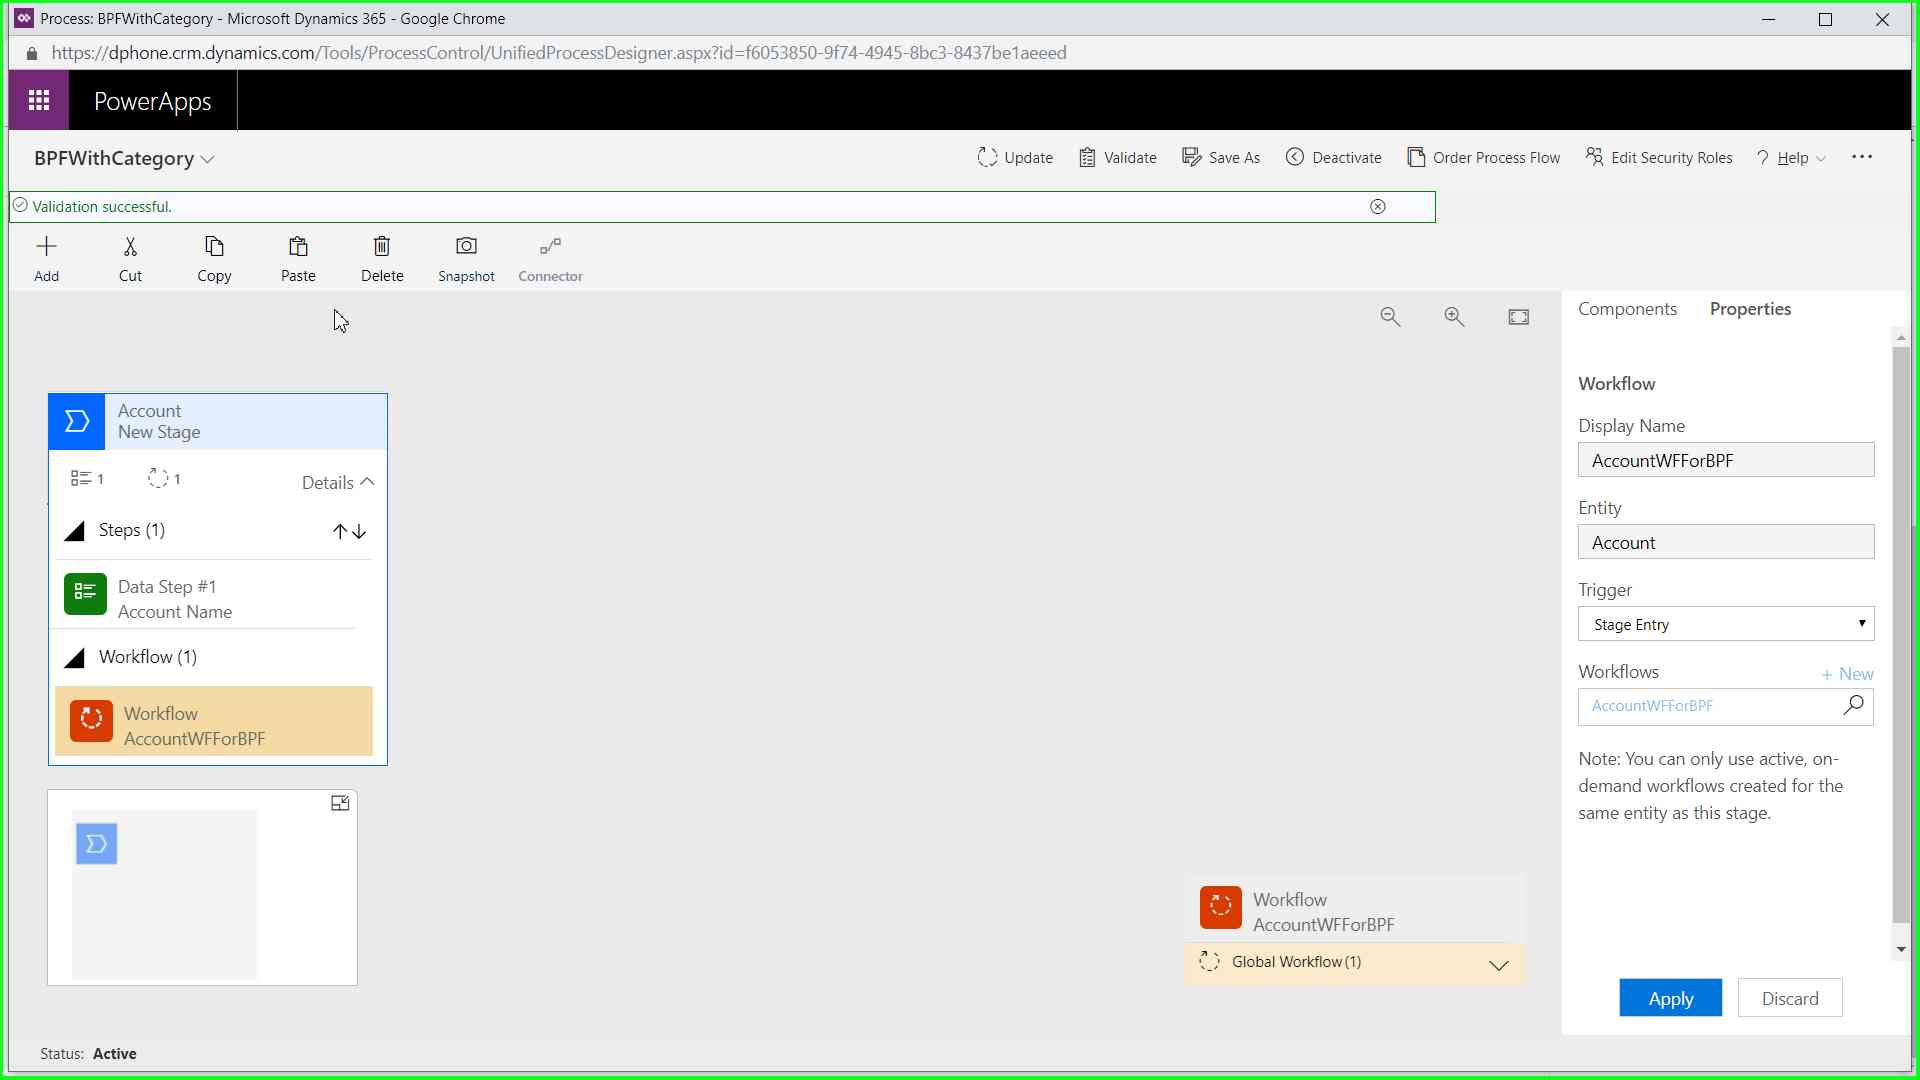
Task: Click the Cut scissors icon
Action: coord(130,246)
